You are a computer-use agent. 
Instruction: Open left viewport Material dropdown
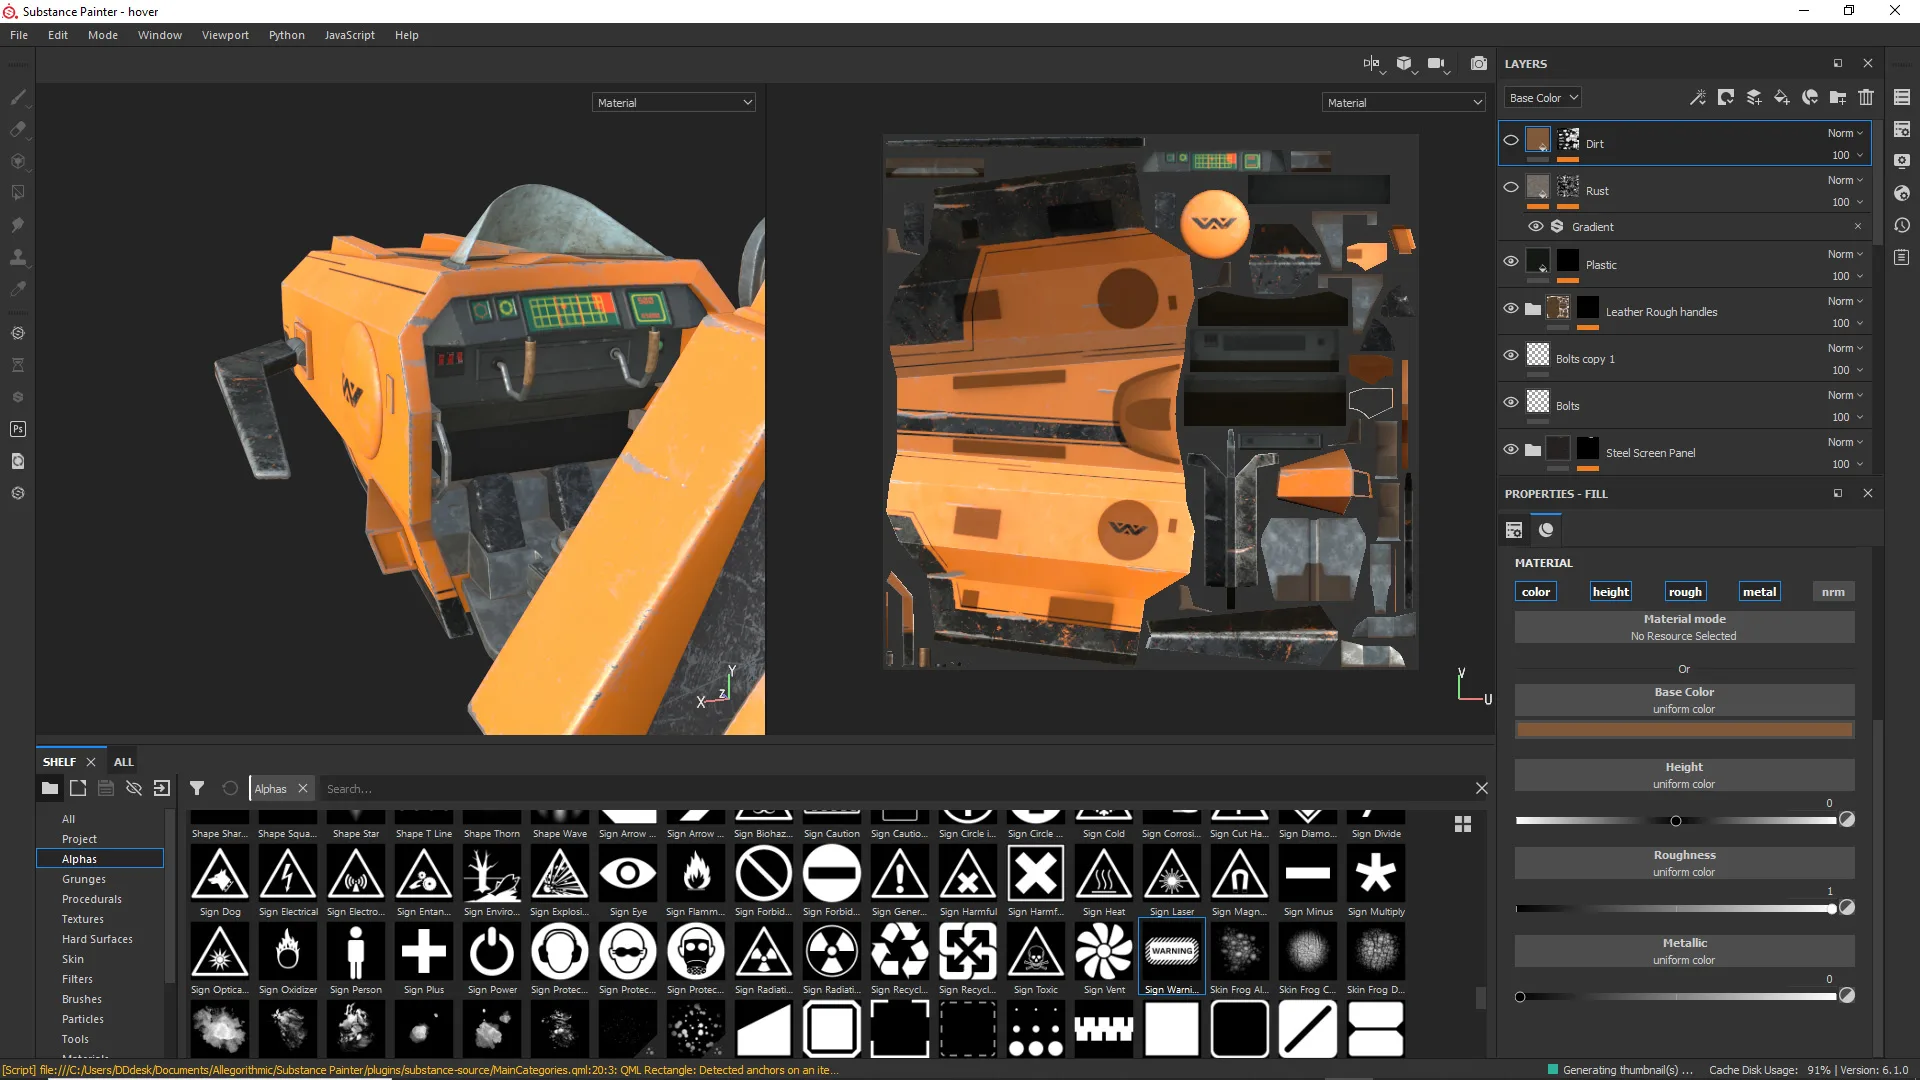(673, 102)
